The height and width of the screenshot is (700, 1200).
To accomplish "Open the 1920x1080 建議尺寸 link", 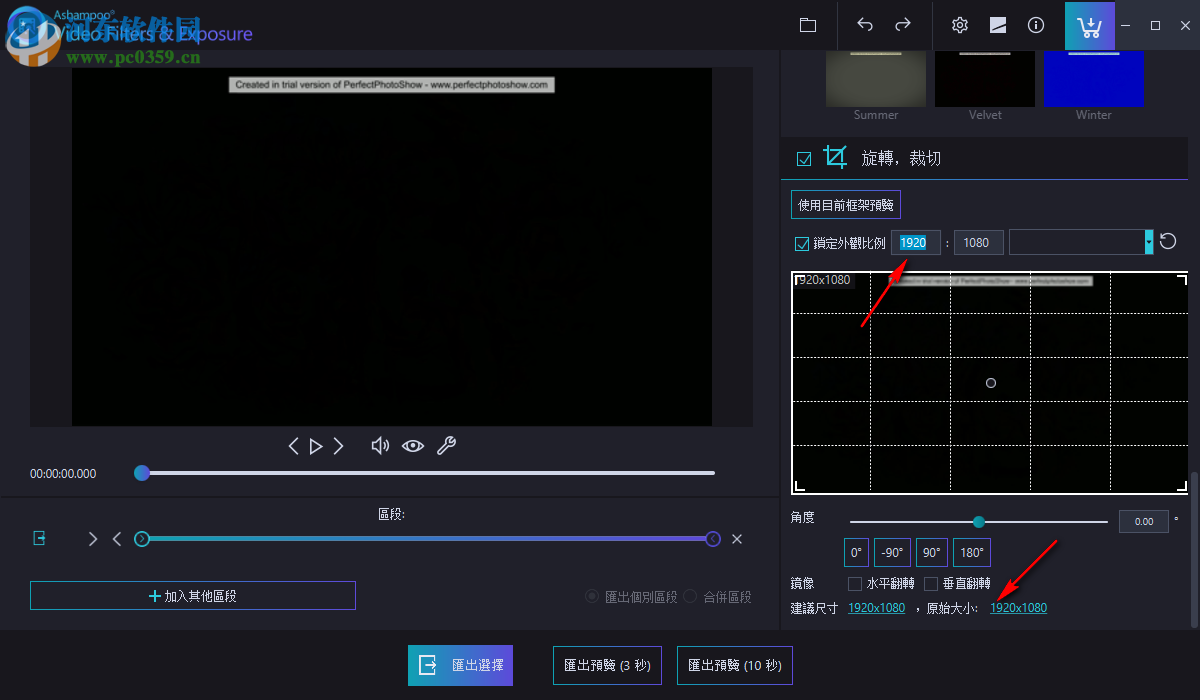I will pyautogui.click(x=876, y=607).
